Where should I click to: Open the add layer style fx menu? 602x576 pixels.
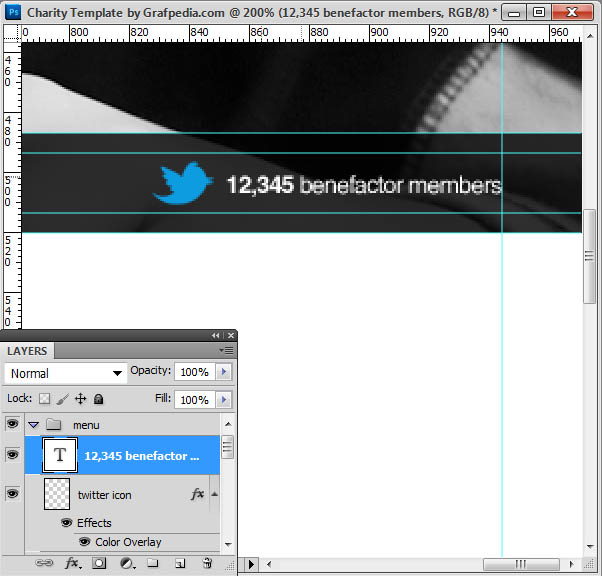tap(73, 563)
